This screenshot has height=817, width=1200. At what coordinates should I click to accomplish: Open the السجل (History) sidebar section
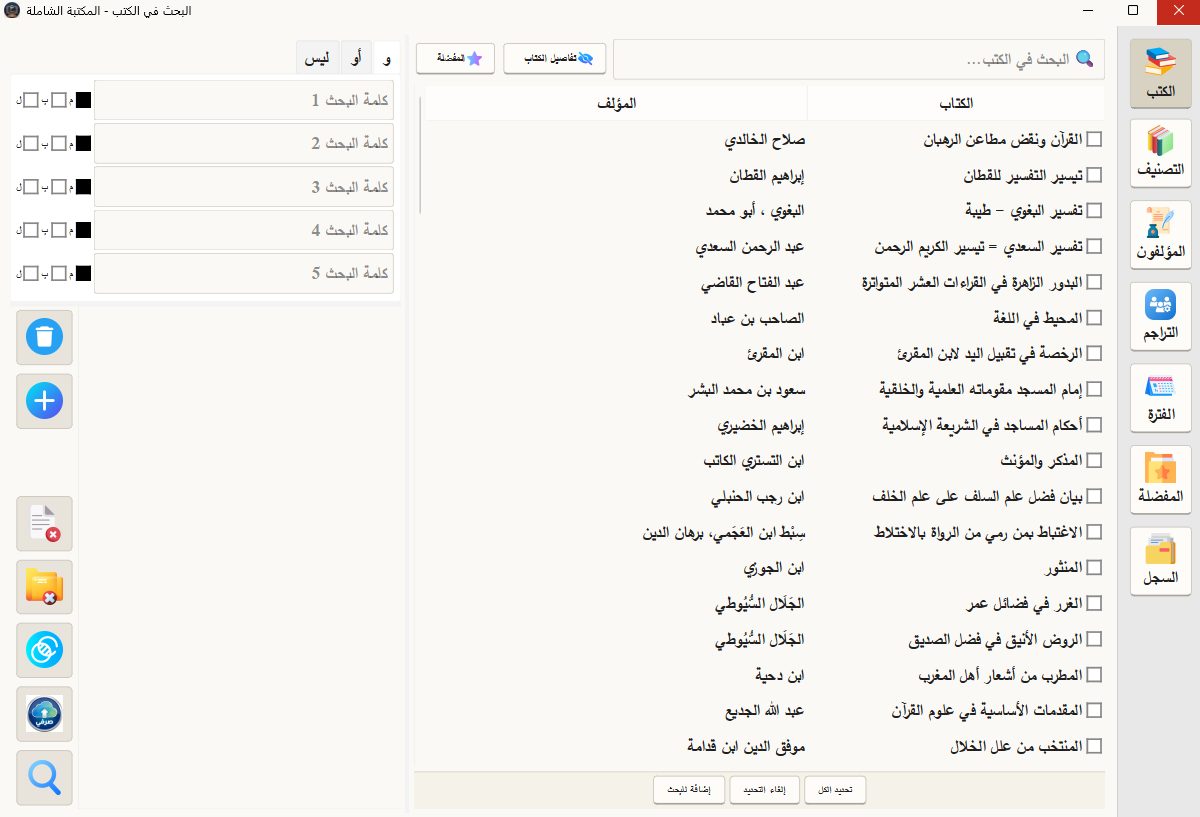click(1160, 563)
